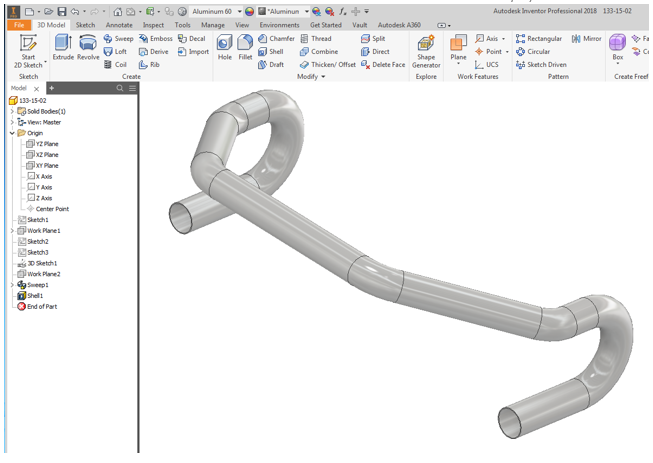The image size is (653, 463).
Task: Start a new 2D Sketch
Action: coord(28,51)
